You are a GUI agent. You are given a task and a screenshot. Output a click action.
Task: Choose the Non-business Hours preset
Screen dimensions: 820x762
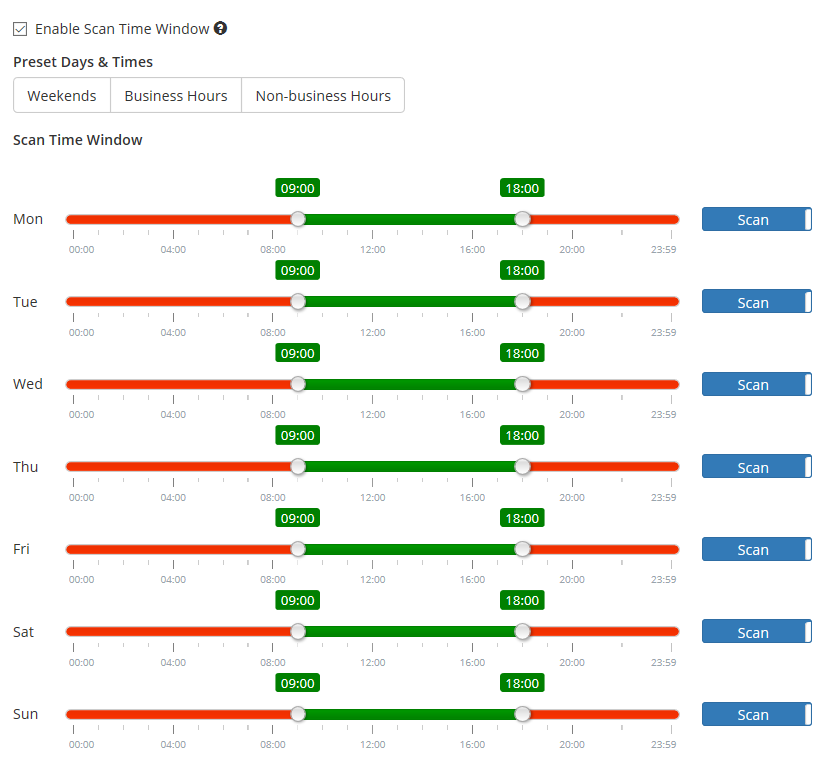(323, 96)
